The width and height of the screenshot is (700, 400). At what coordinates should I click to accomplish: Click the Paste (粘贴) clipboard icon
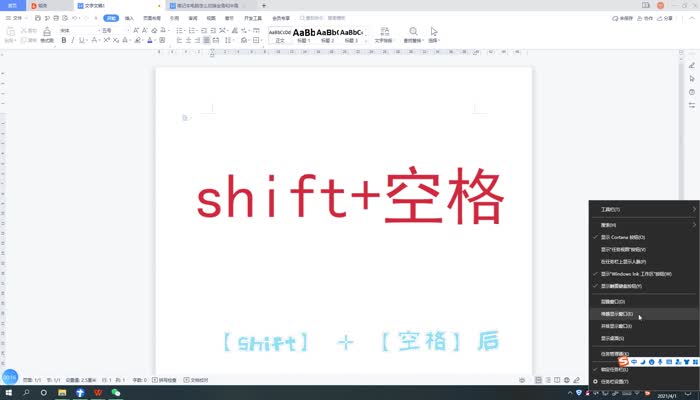(10, 34)
